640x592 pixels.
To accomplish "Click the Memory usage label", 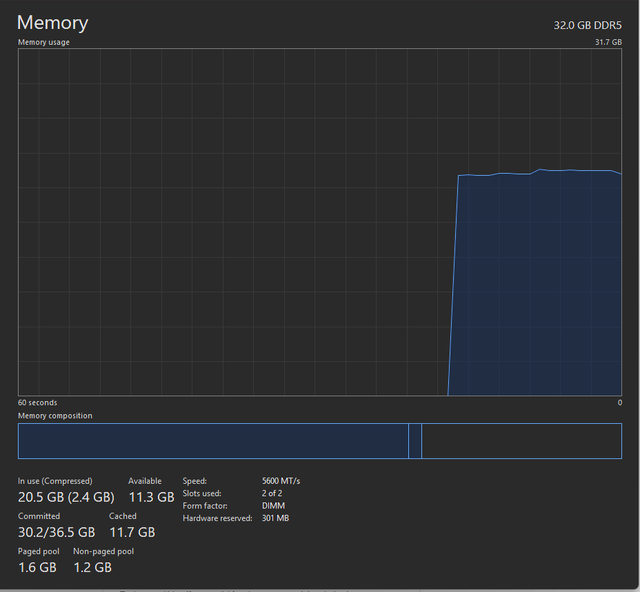I will point(44,42).
